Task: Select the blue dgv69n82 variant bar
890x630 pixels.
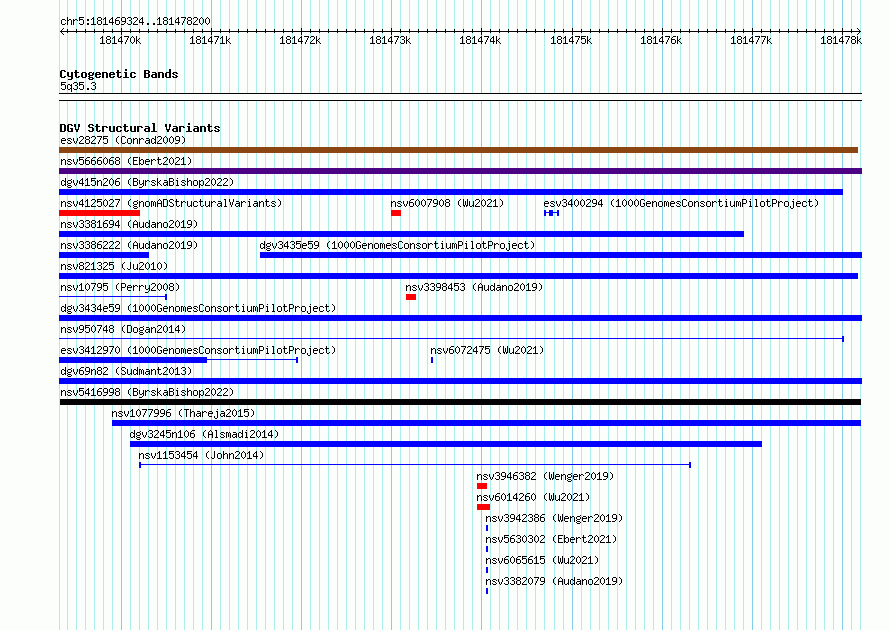Action: pos(460,381)
